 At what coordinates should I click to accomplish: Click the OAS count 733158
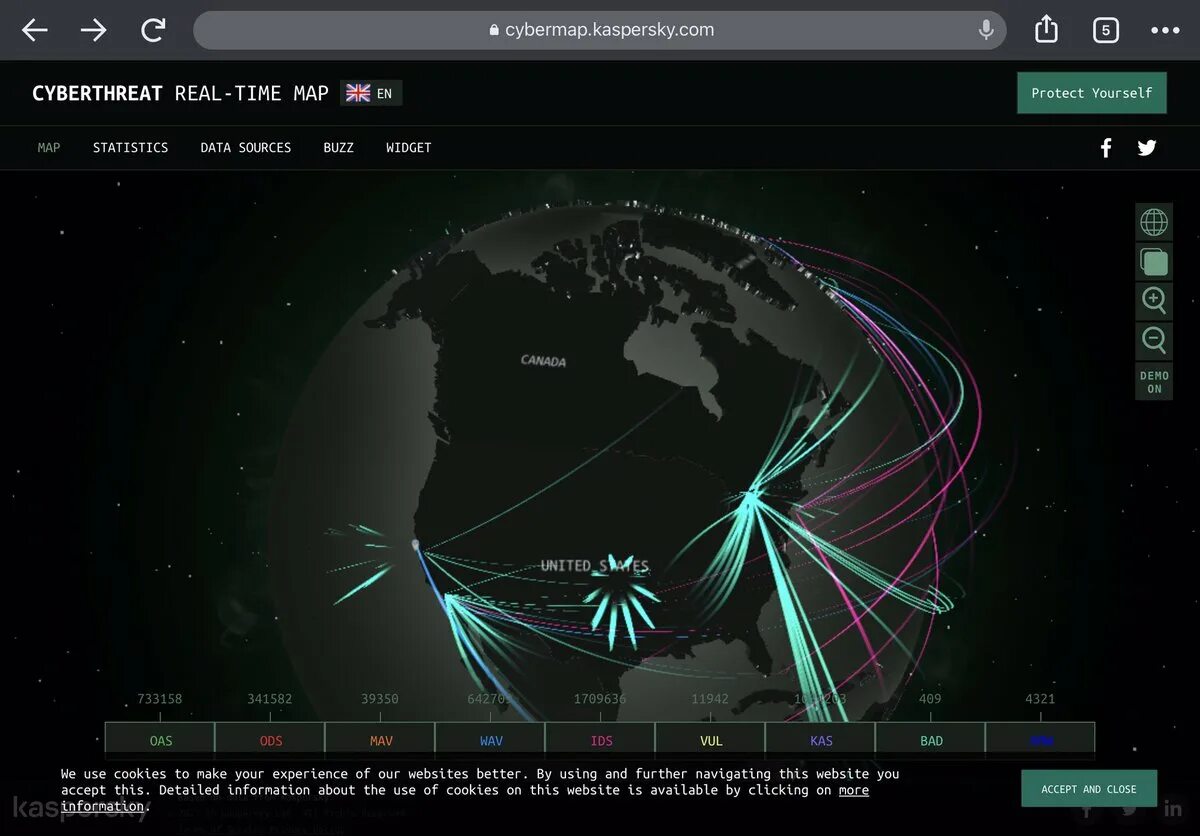tap(160, 699)
